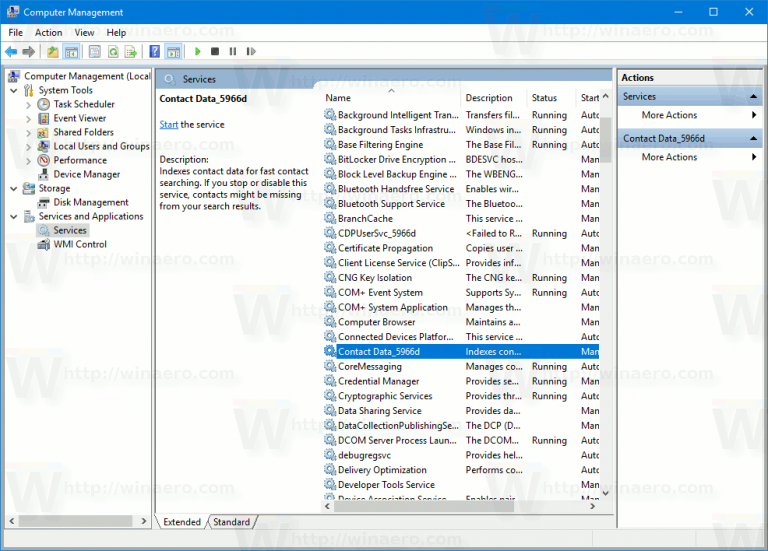
Task: Switch to the Standard tab
Action: click(x=231, y=522)
